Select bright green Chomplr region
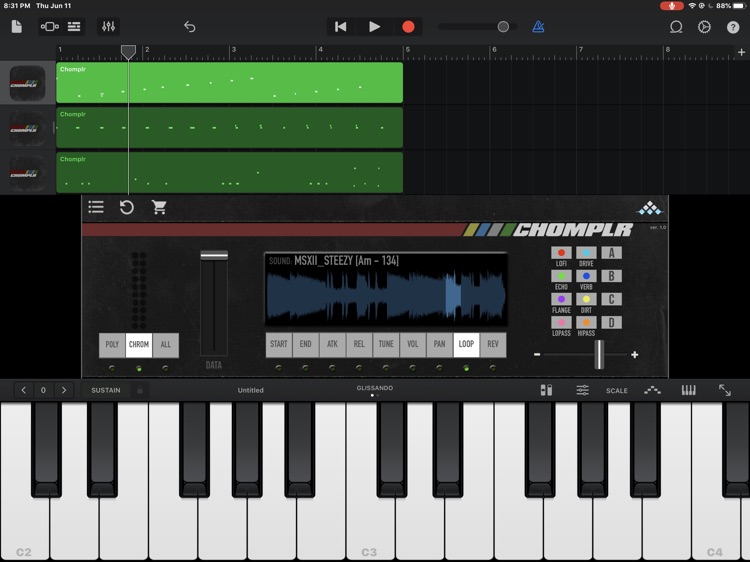 230,82
